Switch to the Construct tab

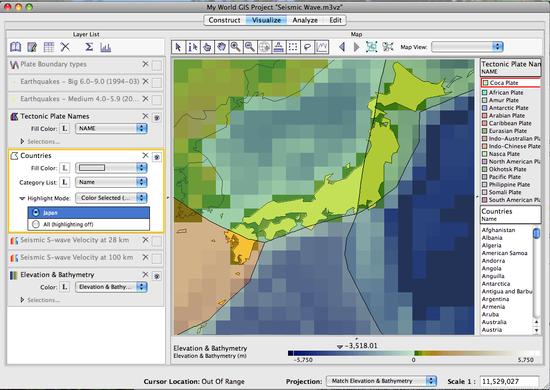tap(224, 20)
